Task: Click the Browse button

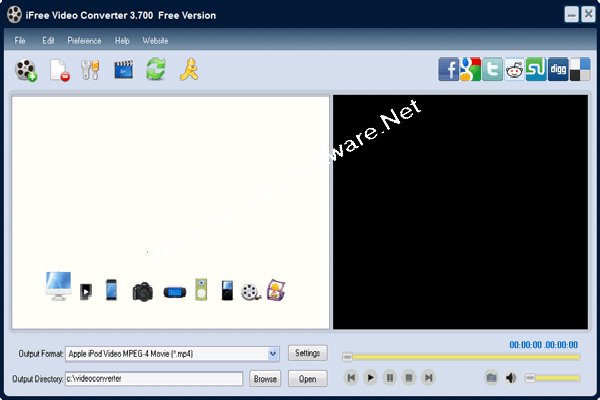Action: (x=265, y=379)
